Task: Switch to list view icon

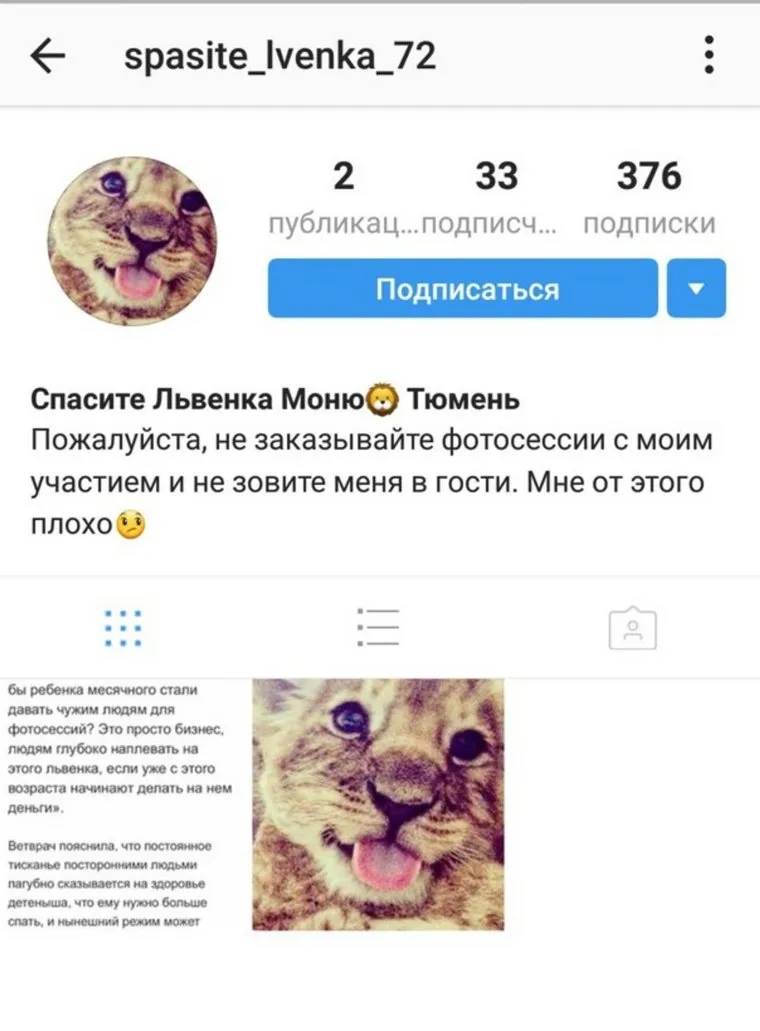Action: click(378, 627)
